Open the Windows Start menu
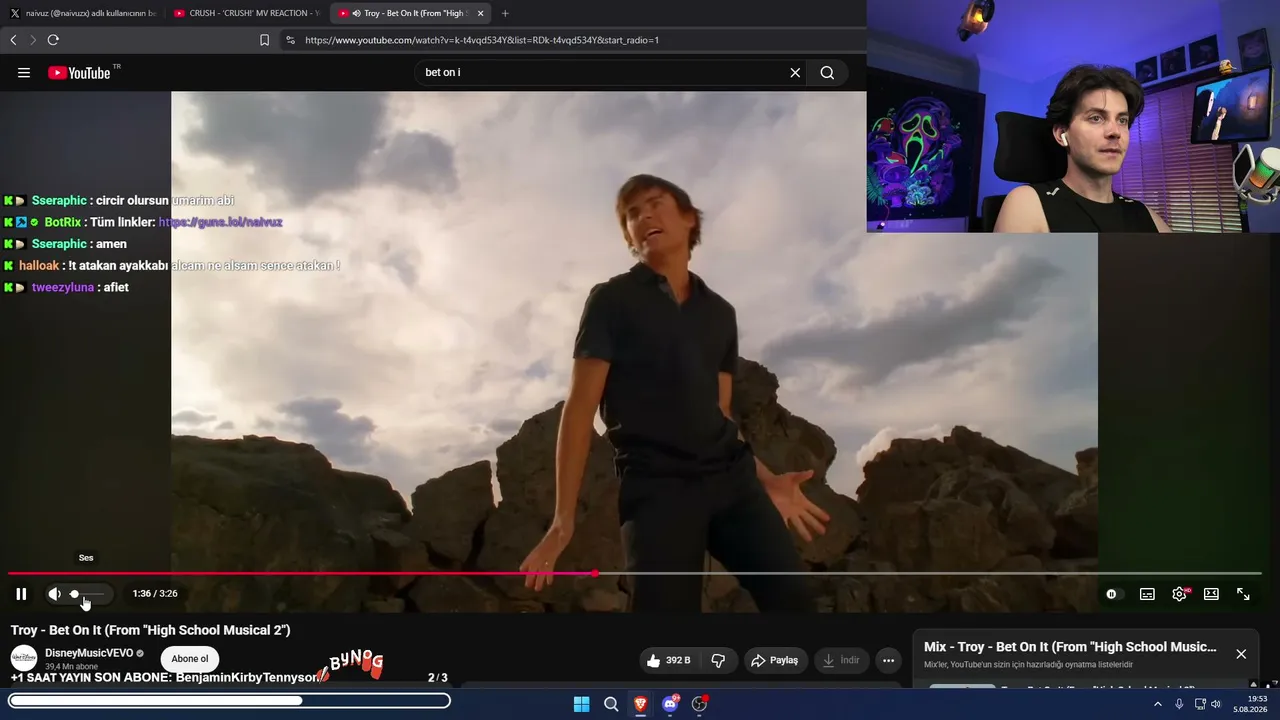Screen dimensions: 1280x720 [x=581, y=704]
